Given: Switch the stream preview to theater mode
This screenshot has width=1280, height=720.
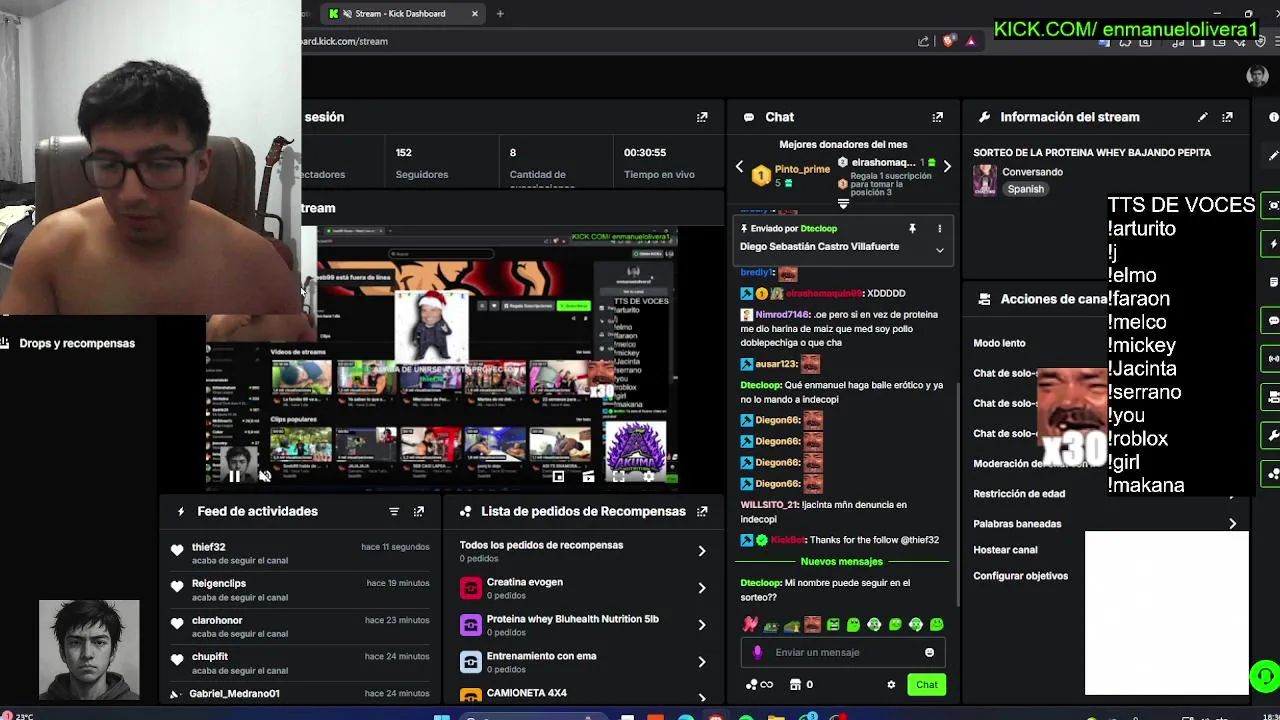Looking at the screenshot, I should tap(588, 476).
